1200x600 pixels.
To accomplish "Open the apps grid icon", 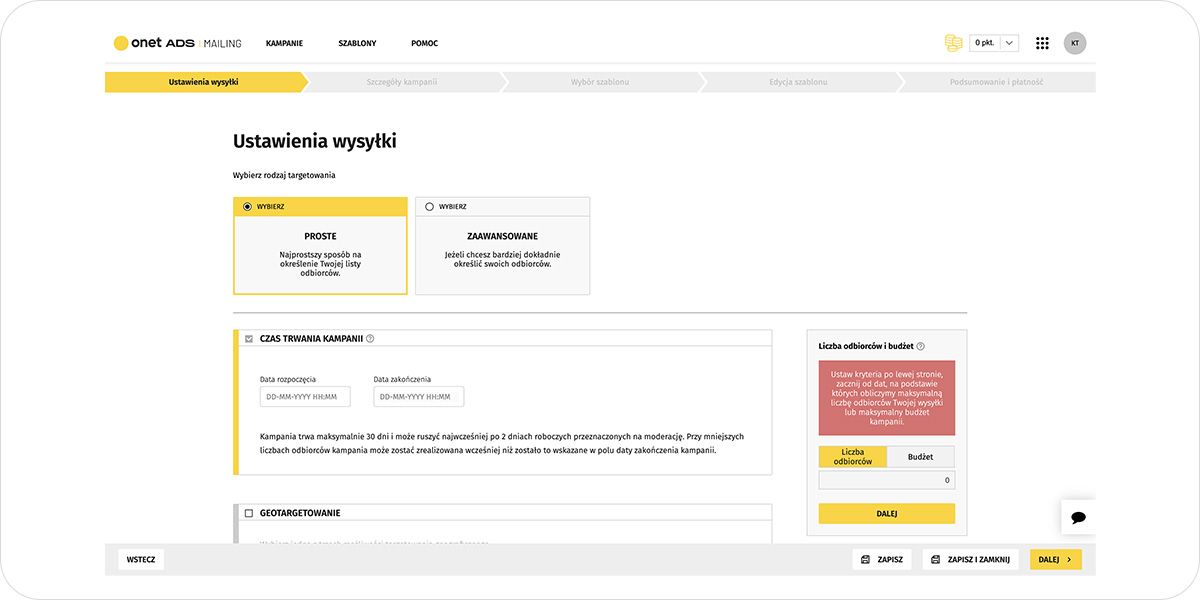I will [1042, 43].
